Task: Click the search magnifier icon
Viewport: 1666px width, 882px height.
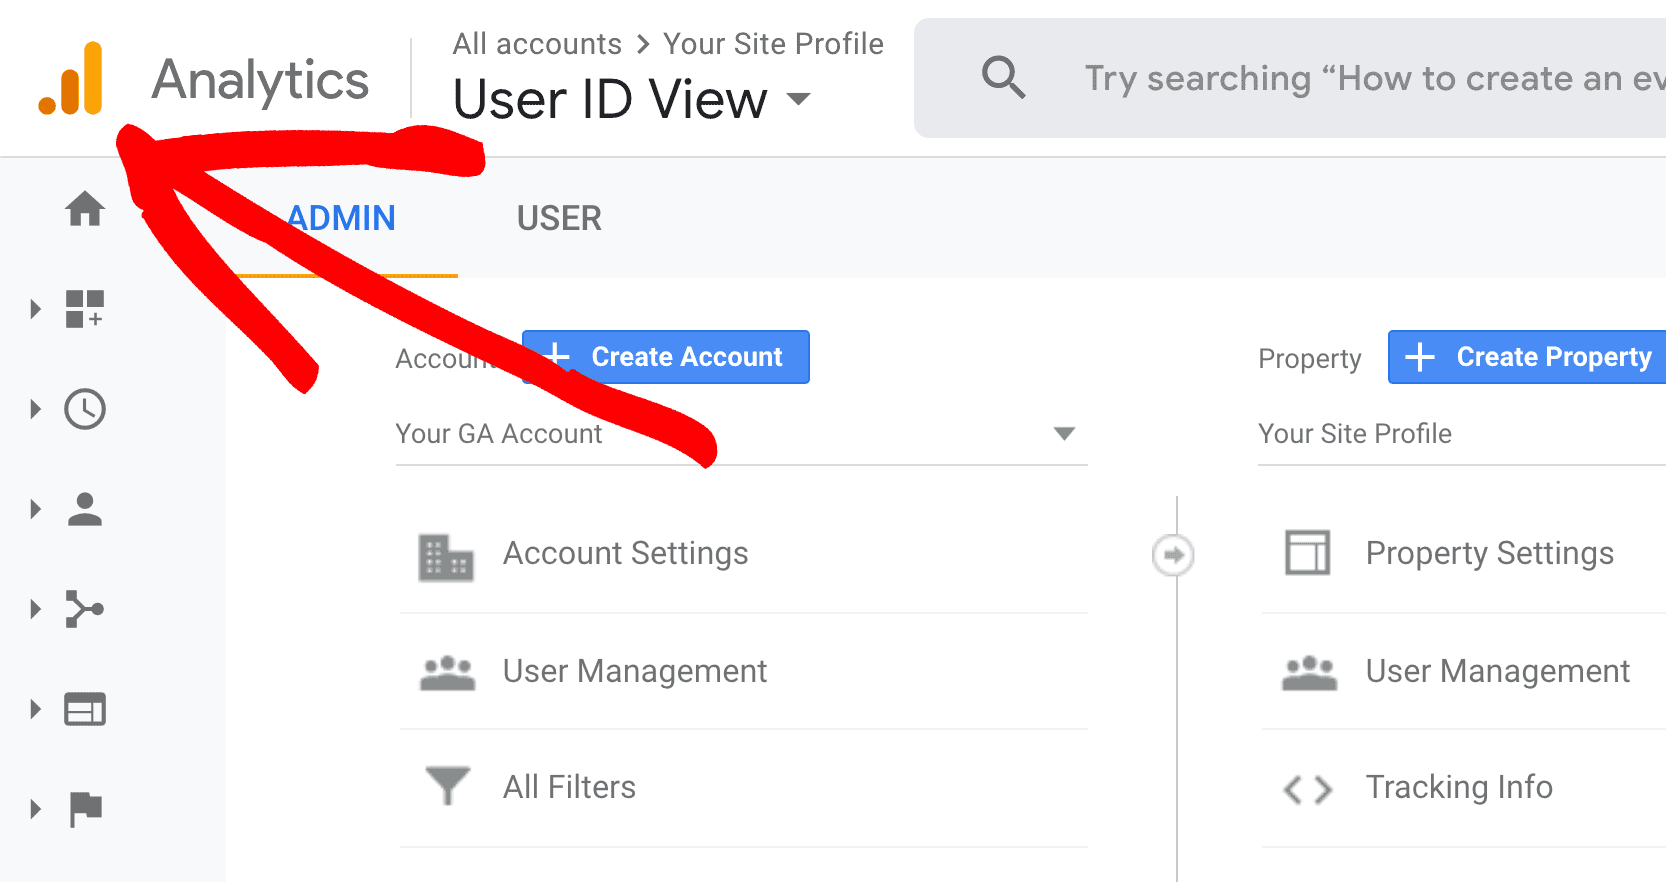Action: (1003, 77)
